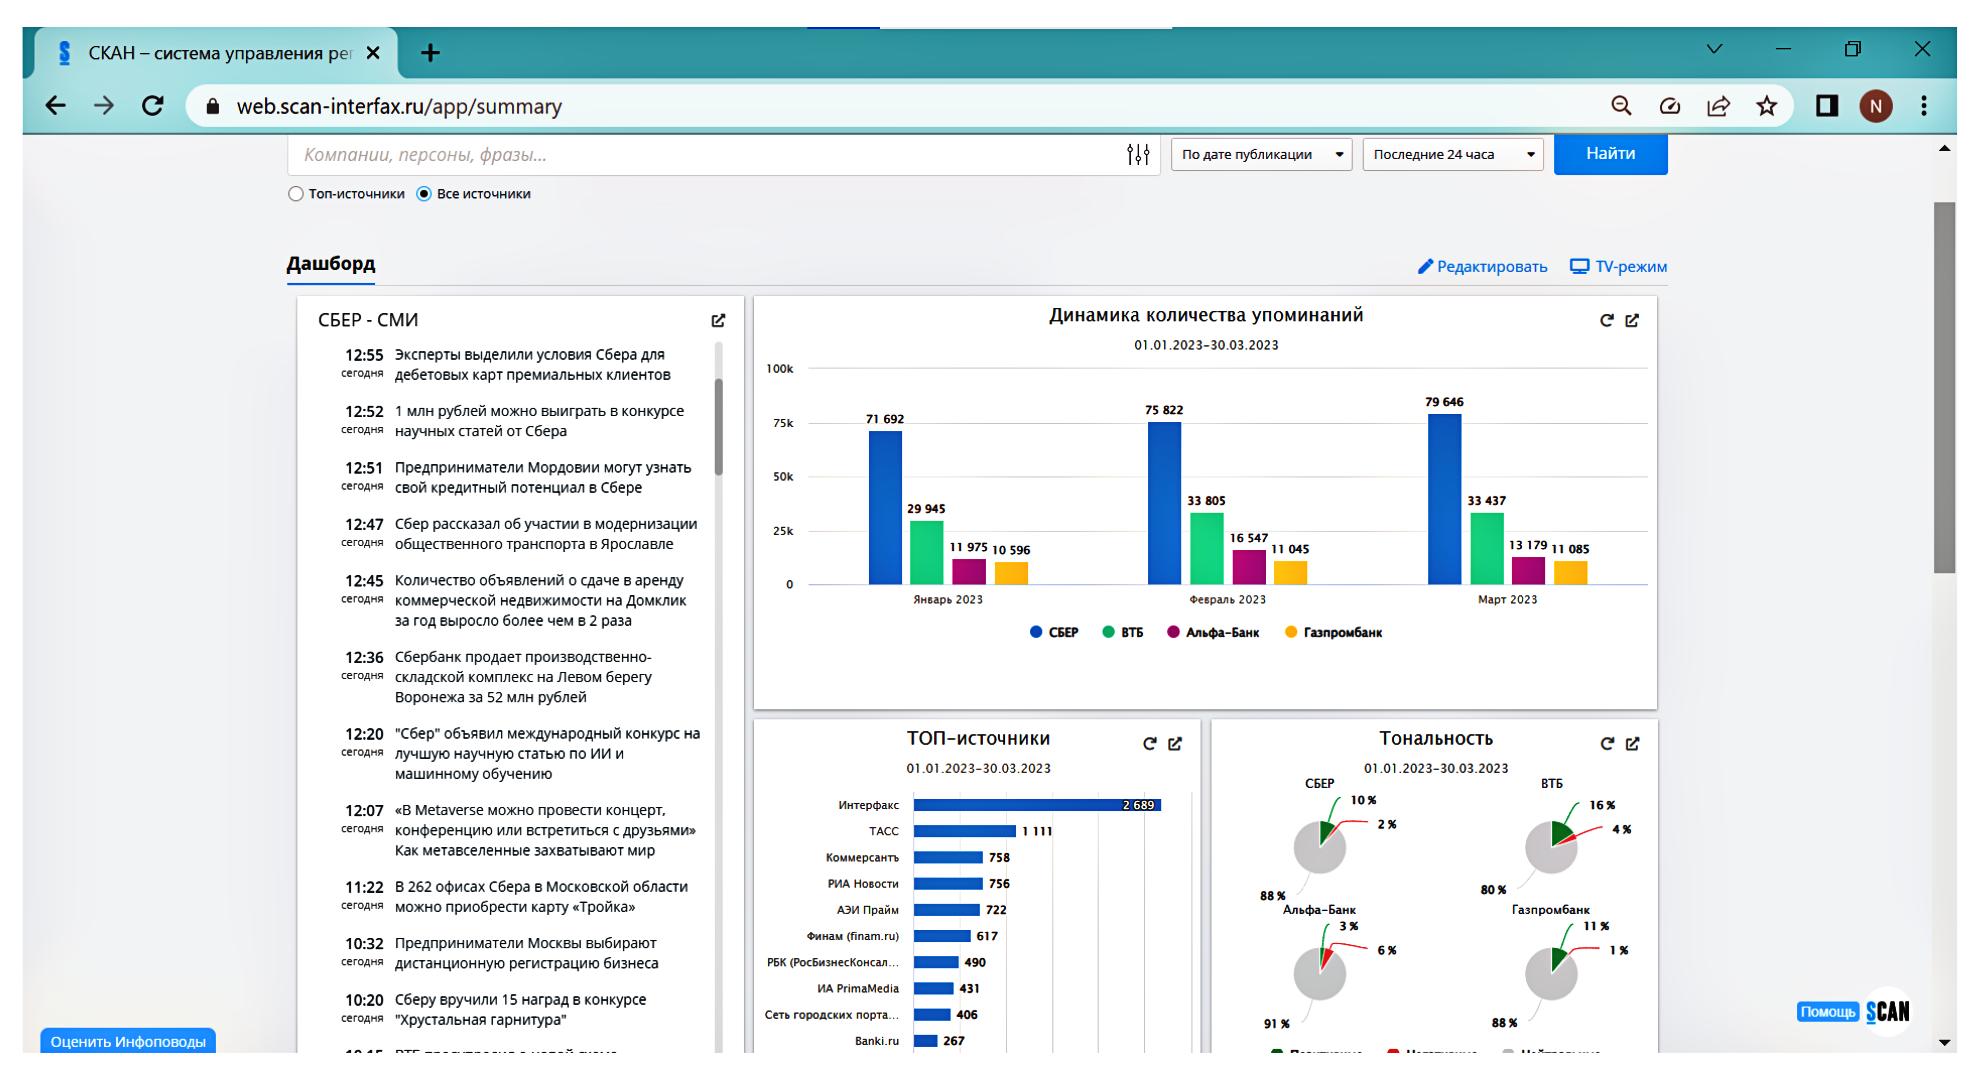Switch to the Дашборд tab
This screenshot has width=1980, height=1080.
[330, 264]
